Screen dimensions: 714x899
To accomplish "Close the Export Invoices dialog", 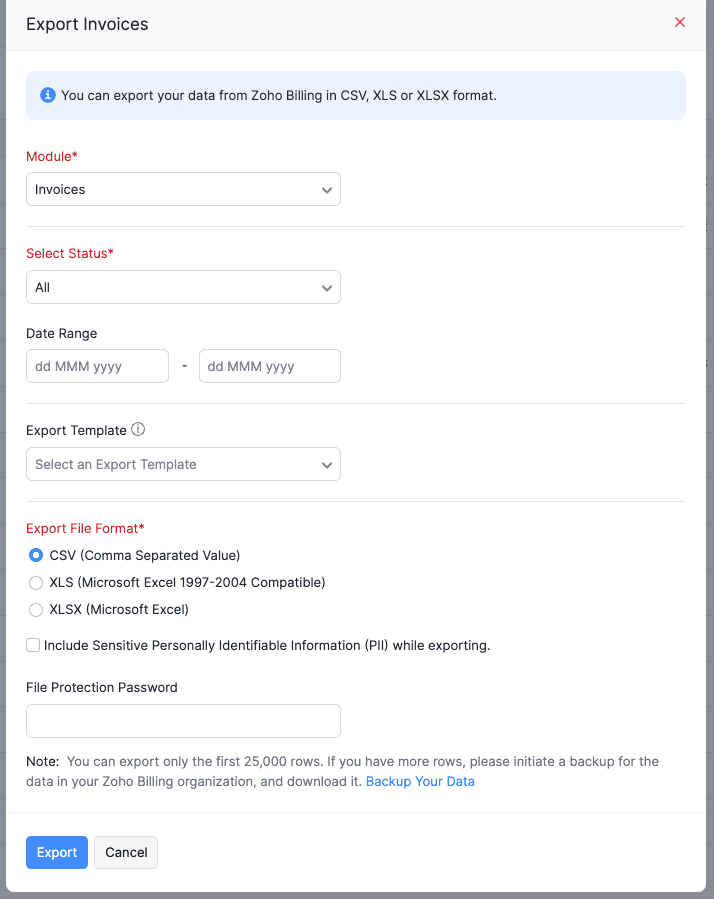I will (x=679, y=22).
